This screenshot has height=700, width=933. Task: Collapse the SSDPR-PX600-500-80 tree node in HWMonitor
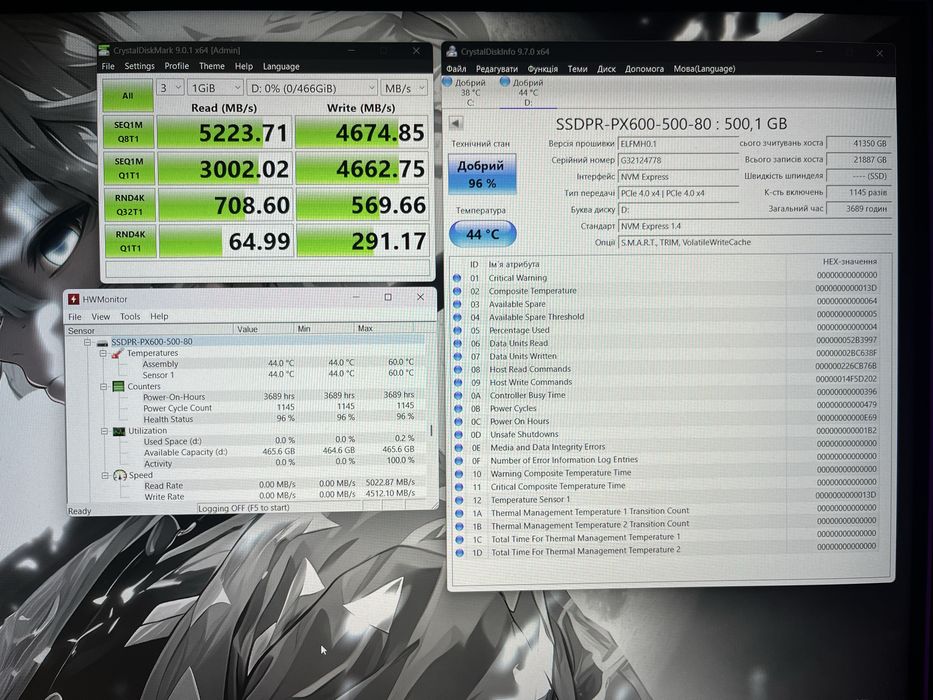87,342
